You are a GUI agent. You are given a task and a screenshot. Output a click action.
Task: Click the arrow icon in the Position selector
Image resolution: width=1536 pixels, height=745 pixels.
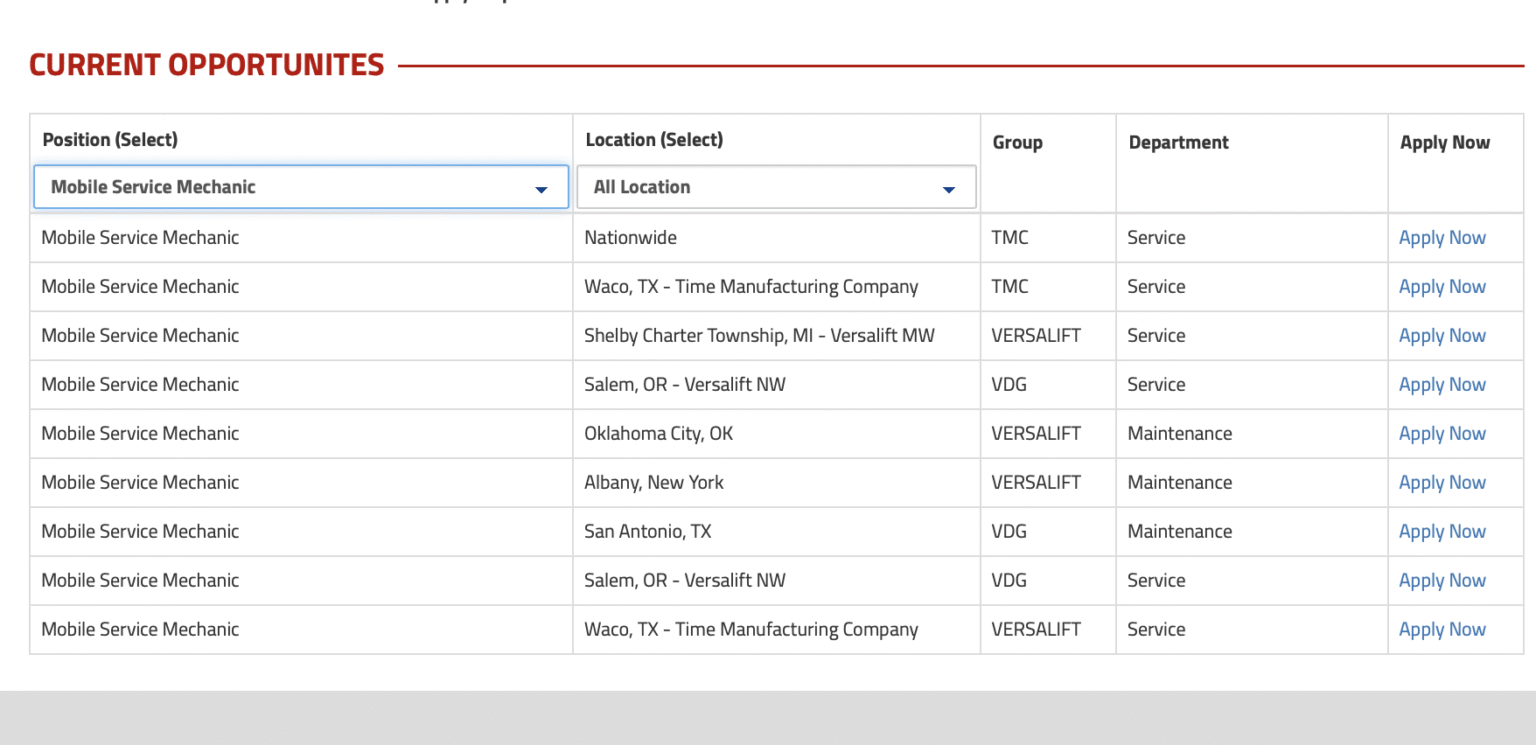pos(541,189)
